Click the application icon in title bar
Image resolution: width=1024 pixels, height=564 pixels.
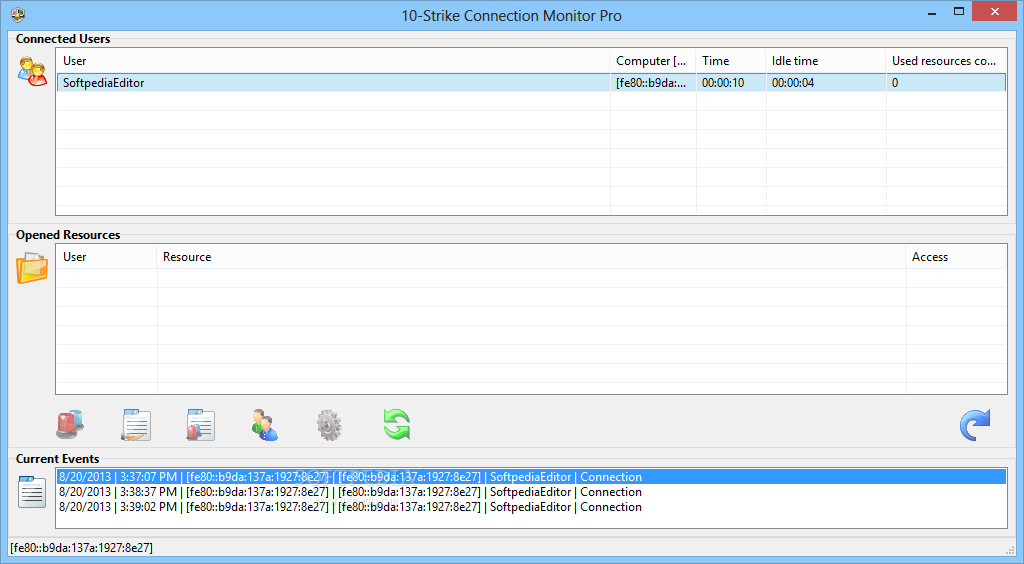click(18, 14)
